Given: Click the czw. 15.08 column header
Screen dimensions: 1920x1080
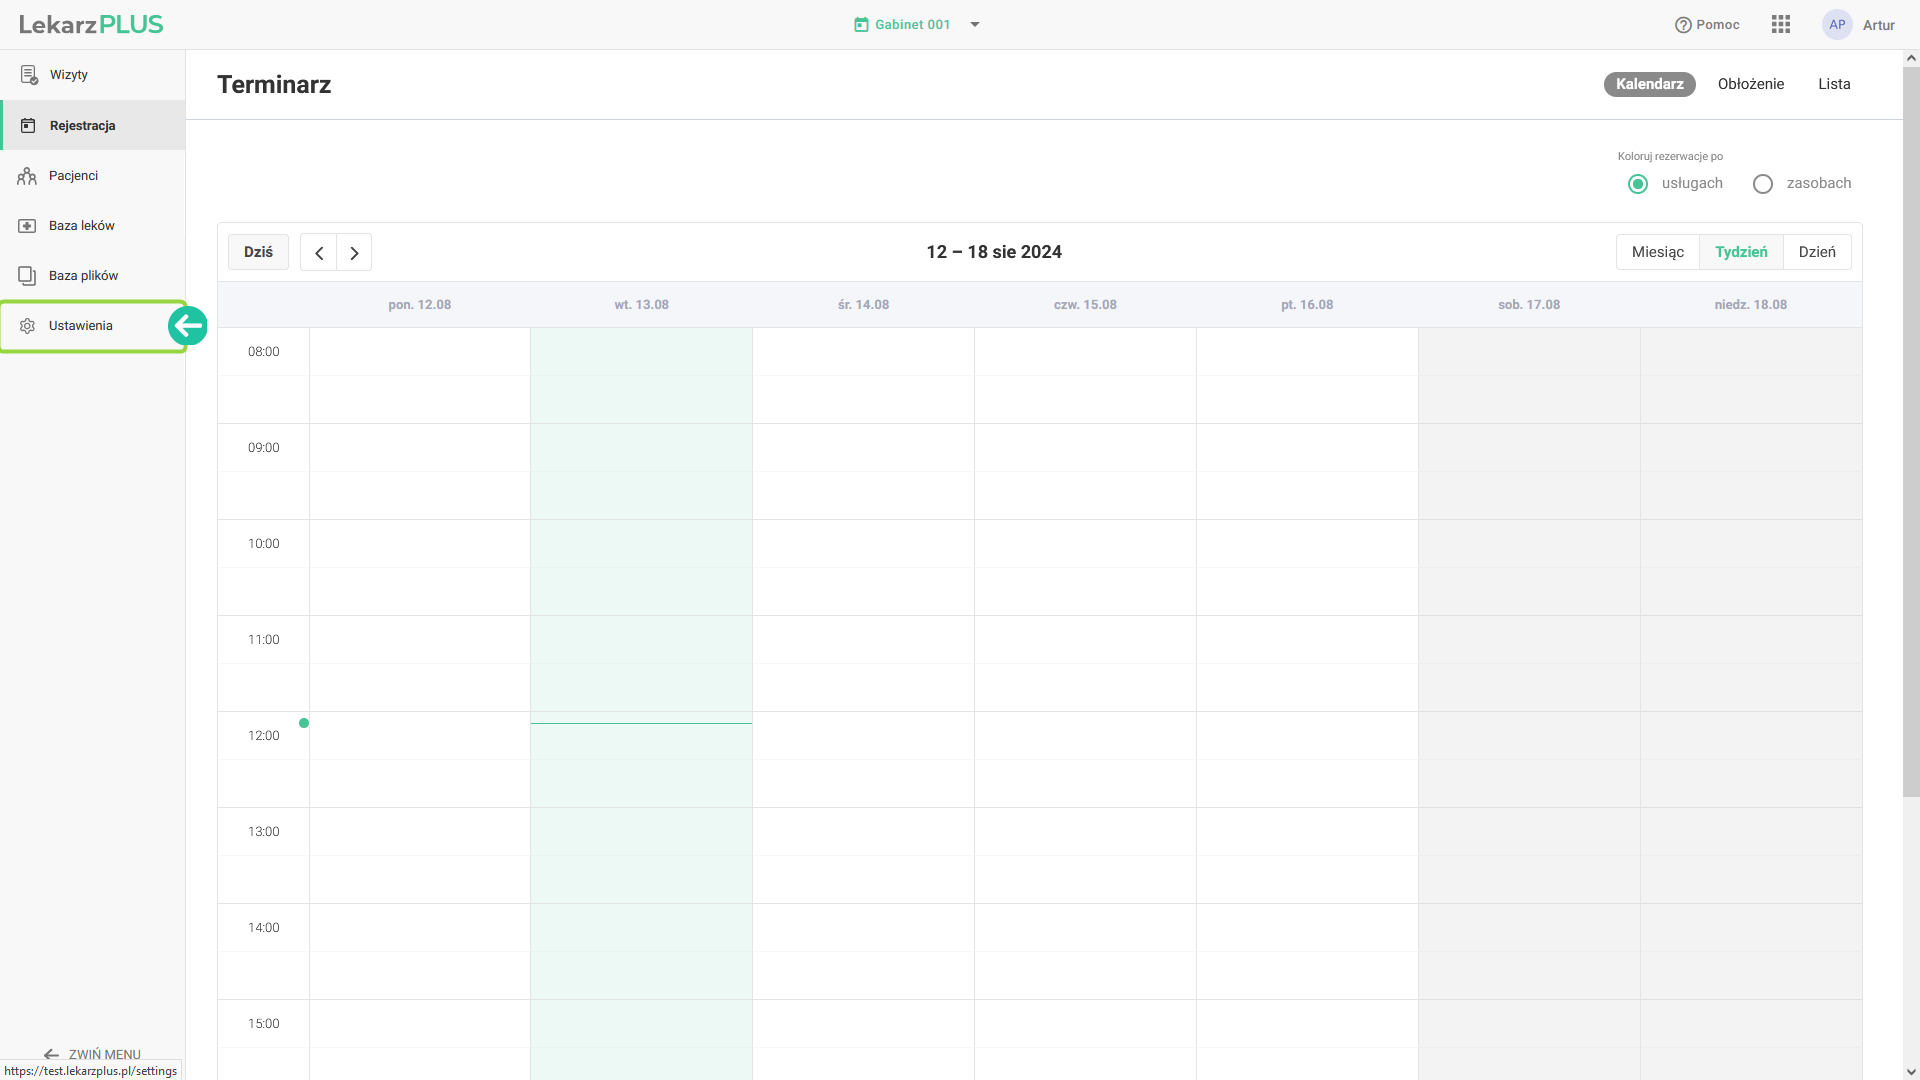Looking at the screenshot, I should click(x=1086, y=305).
